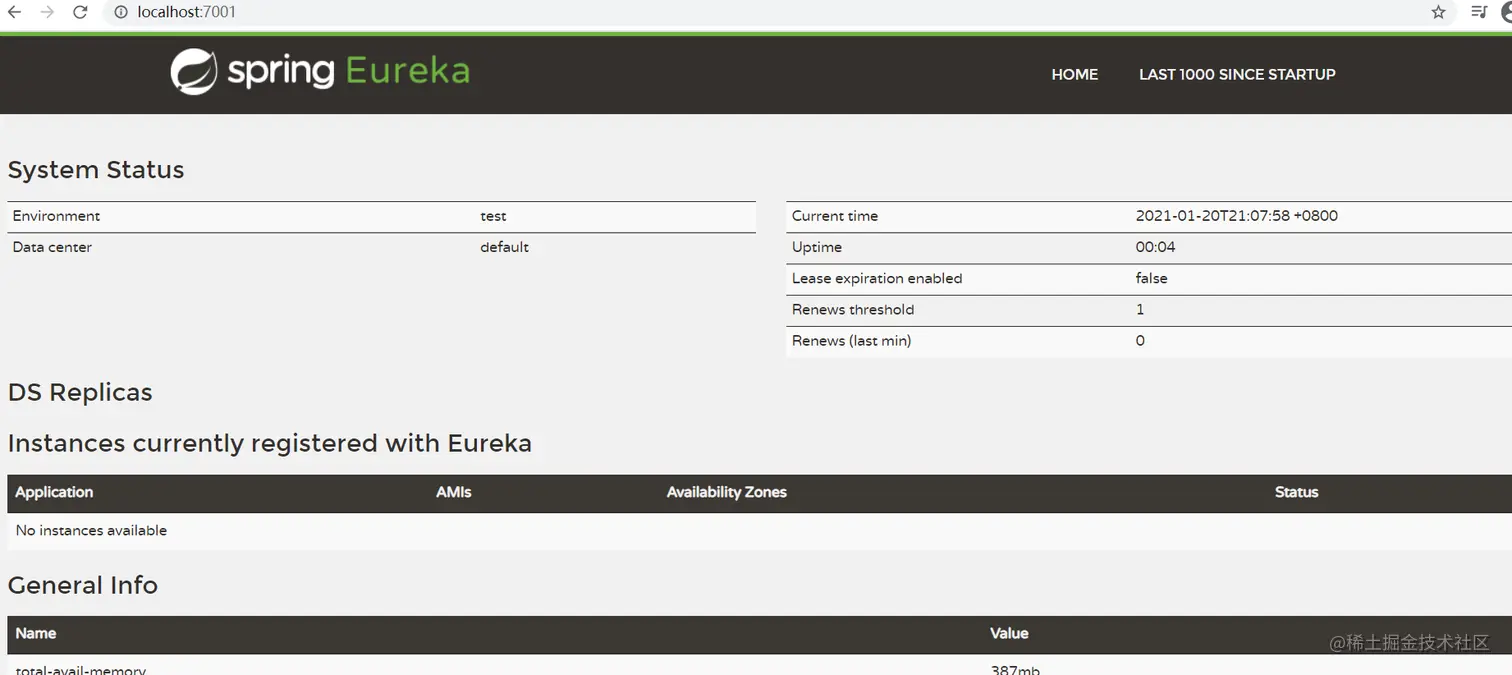Screen dimensions: 1512x675
Task: Click the browser forward arrow
Action: [47, 12]
